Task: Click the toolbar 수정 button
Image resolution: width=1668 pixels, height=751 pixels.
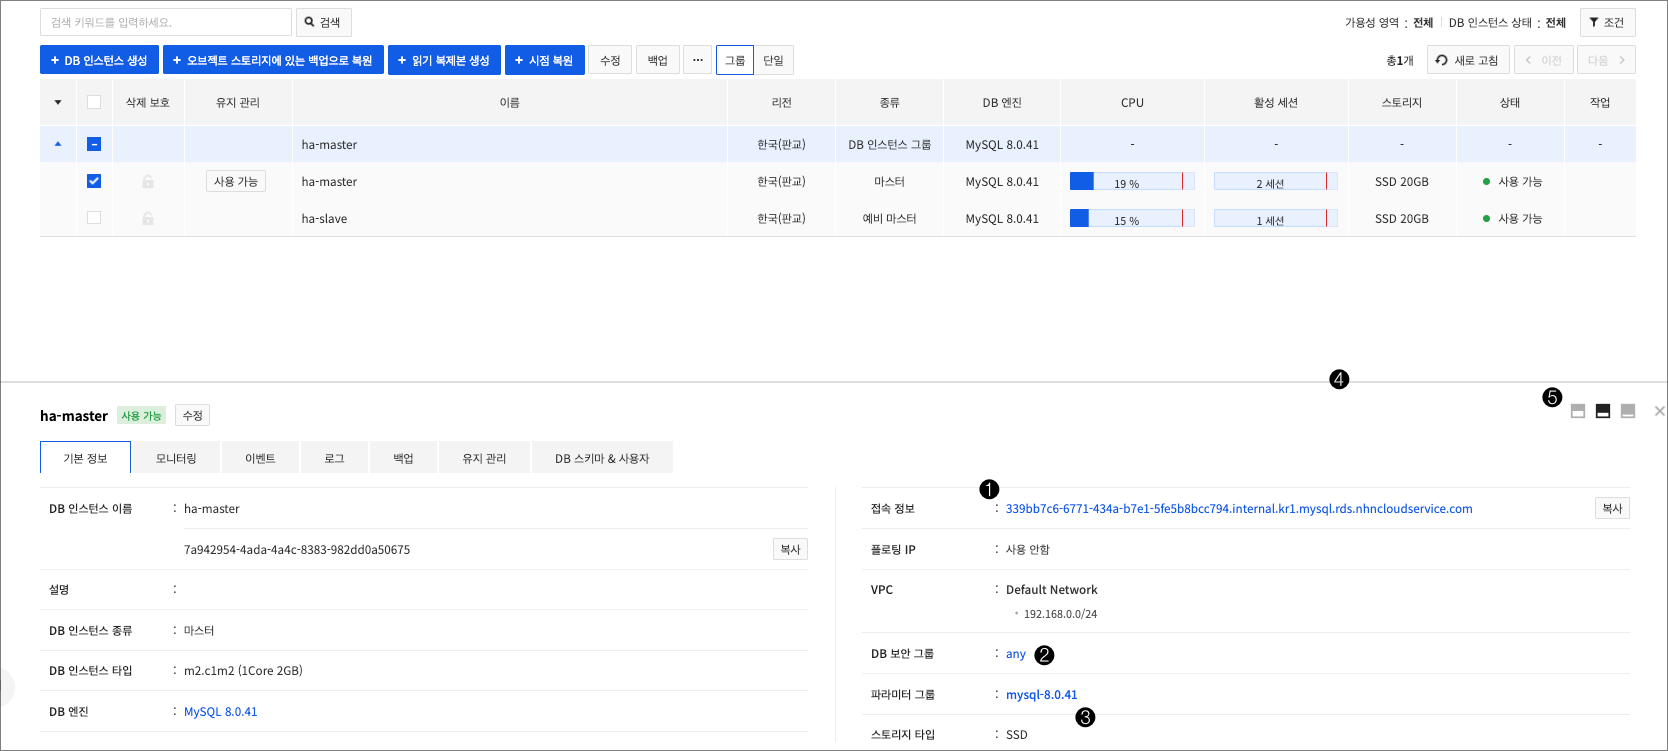Action: (x=610, y=60)
